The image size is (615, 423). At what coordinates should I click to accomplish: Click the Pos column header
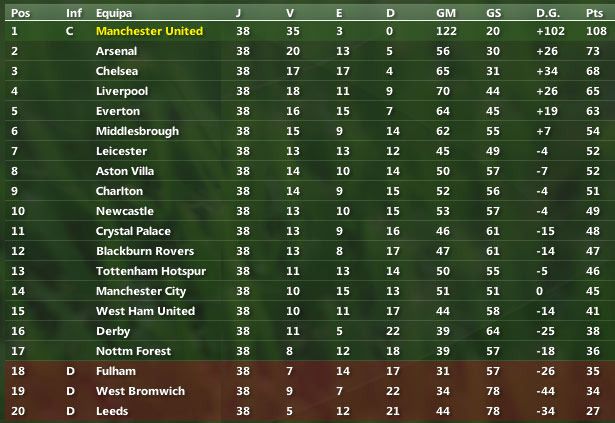click(x=20, y=11)
